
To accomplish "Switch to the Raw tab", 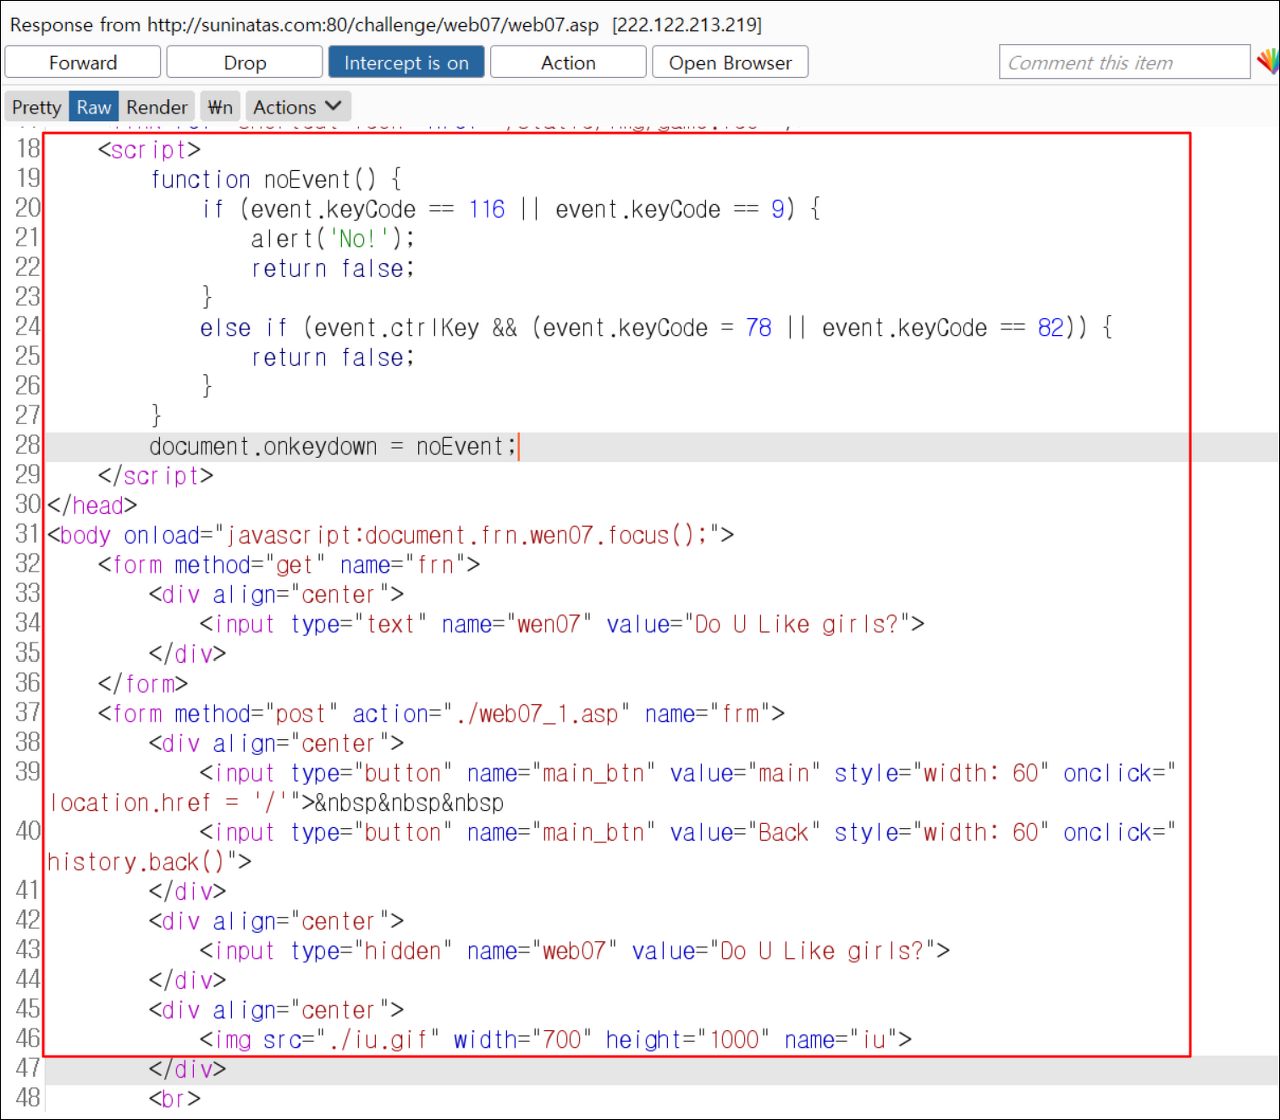I will pyautogui.click(x=94, y=107).
